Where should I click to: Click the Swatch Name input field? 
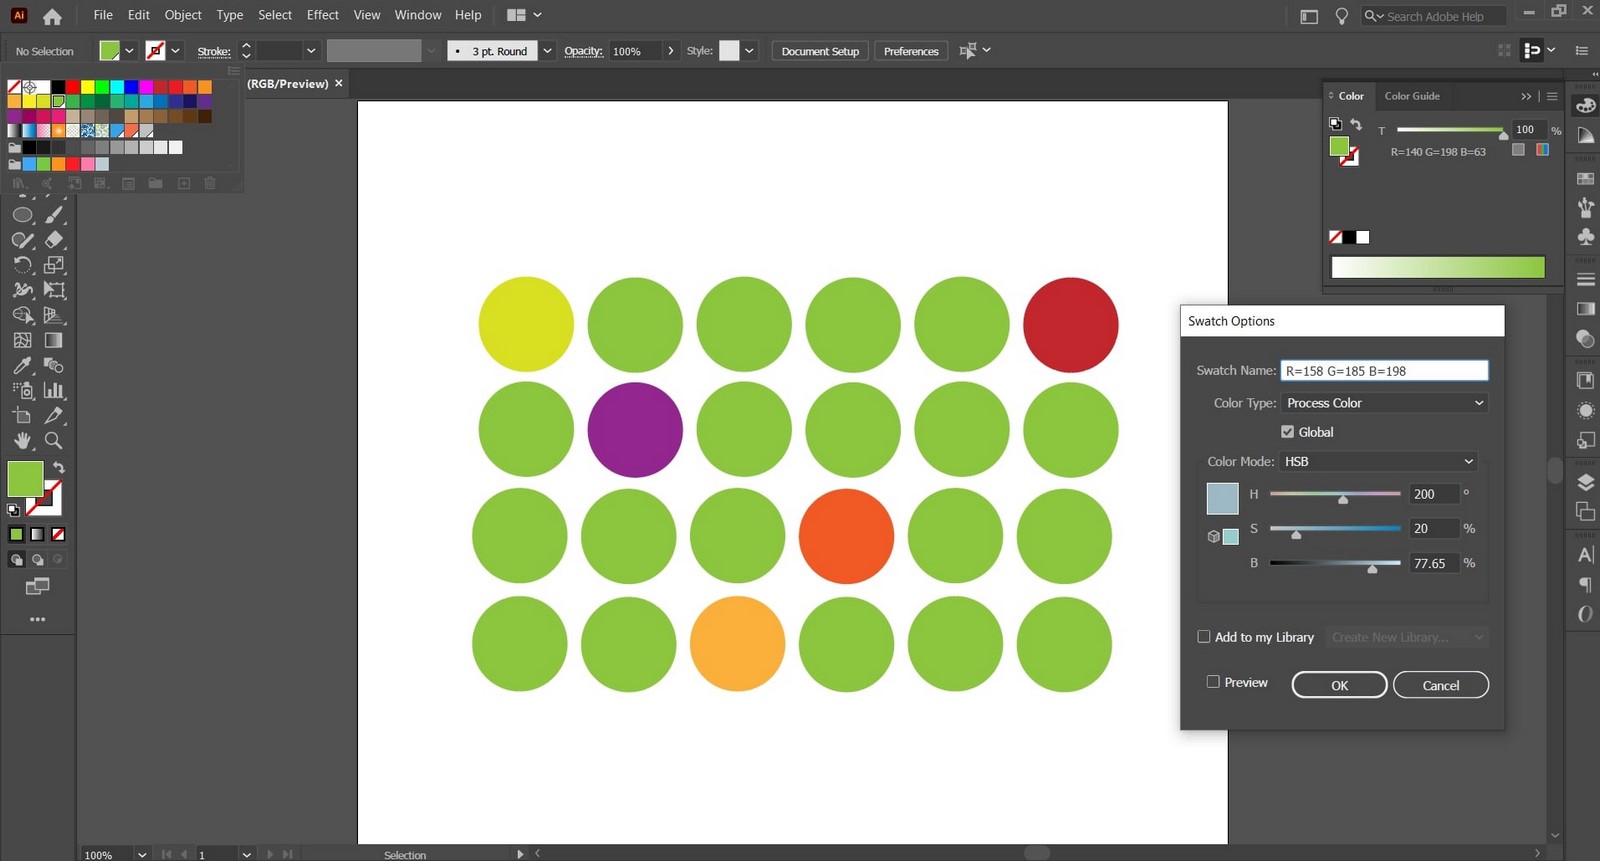1384,371
